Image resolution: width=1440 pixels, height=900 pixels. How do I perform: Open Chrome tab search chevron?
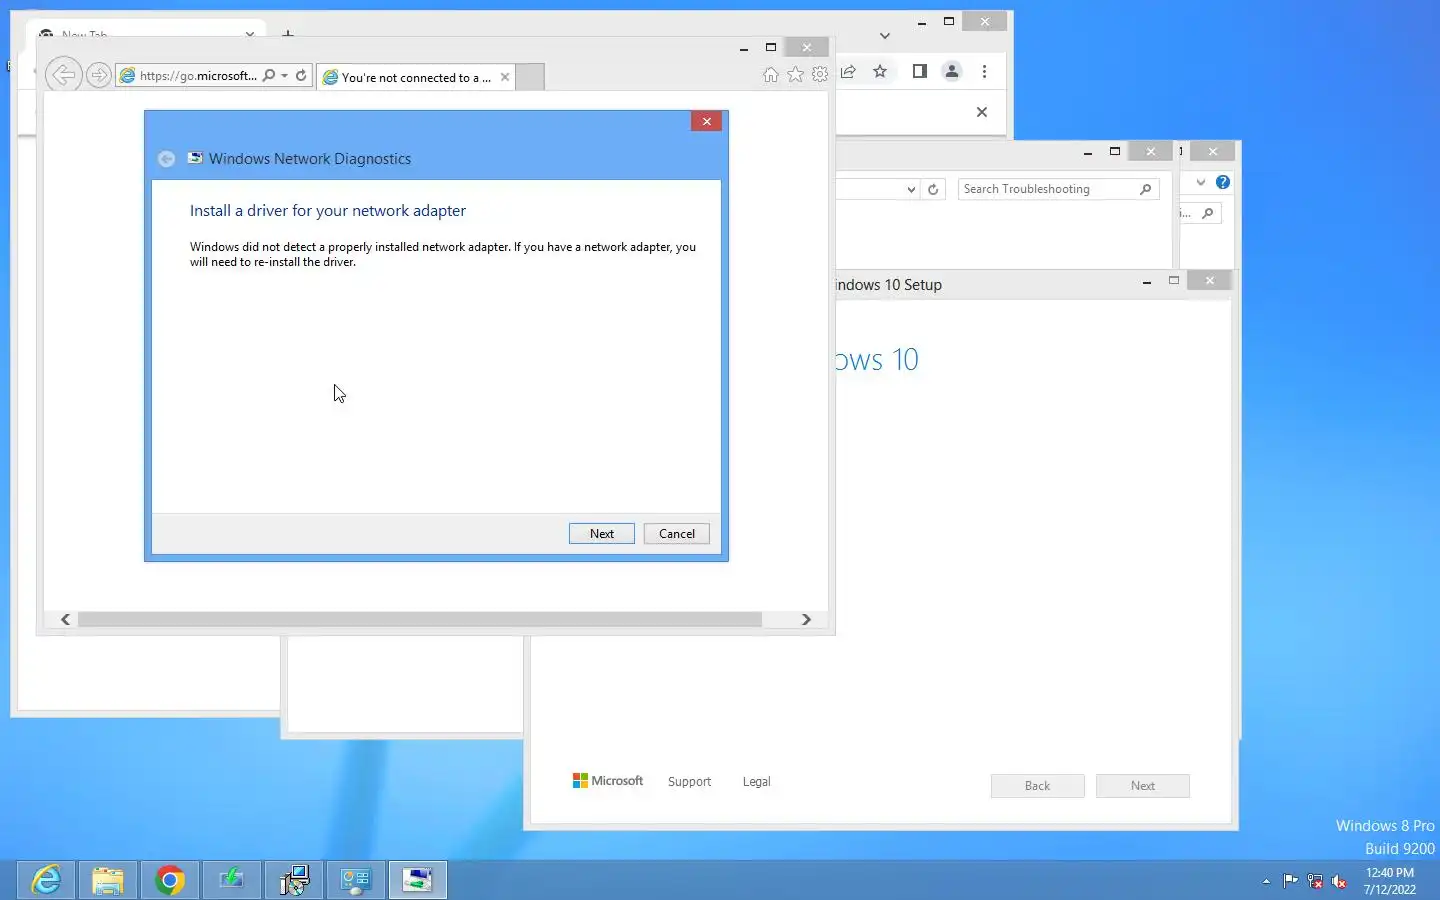pyautogui.click(x=885, y=36)
